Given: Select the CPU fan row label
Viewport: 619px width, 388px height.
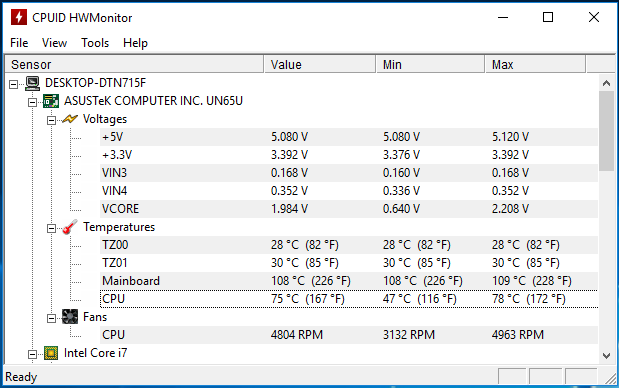Looking at the screenshot, I should (114, 335).
